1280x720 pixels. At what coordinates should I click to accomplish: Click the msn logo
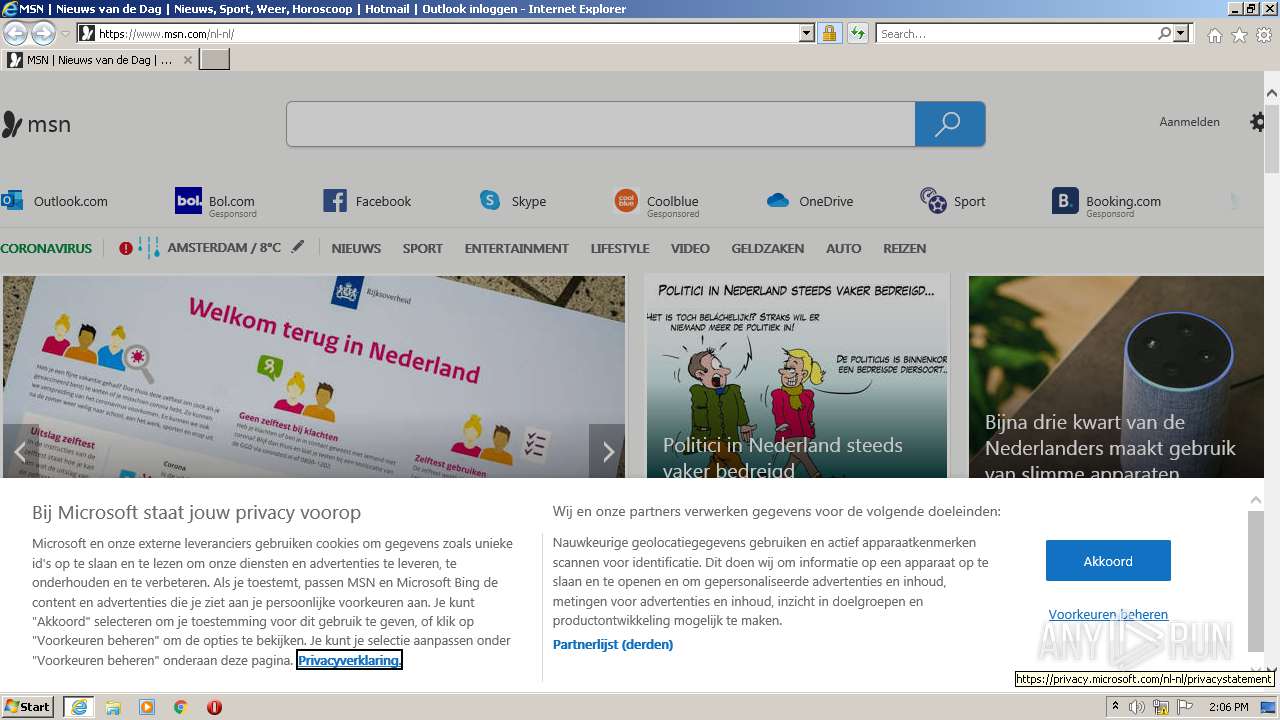[x=37, y=124]
